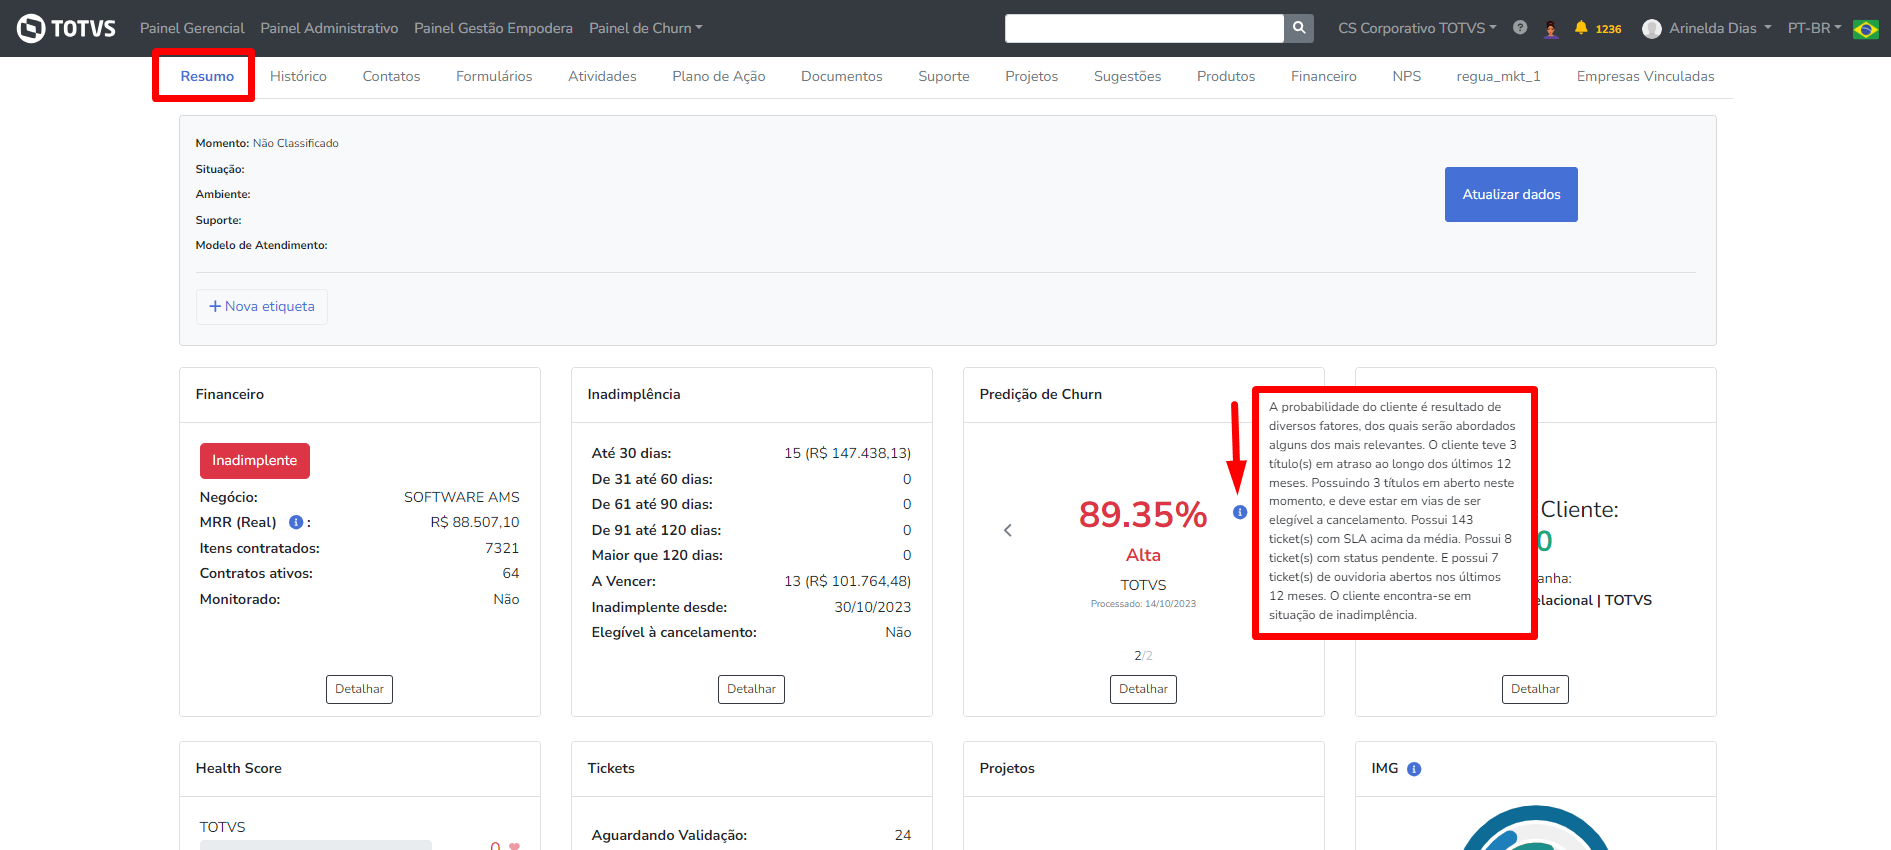Switch to the Histórico tab
Viewport: 1891px width, 850px height.
coord(298,76)
